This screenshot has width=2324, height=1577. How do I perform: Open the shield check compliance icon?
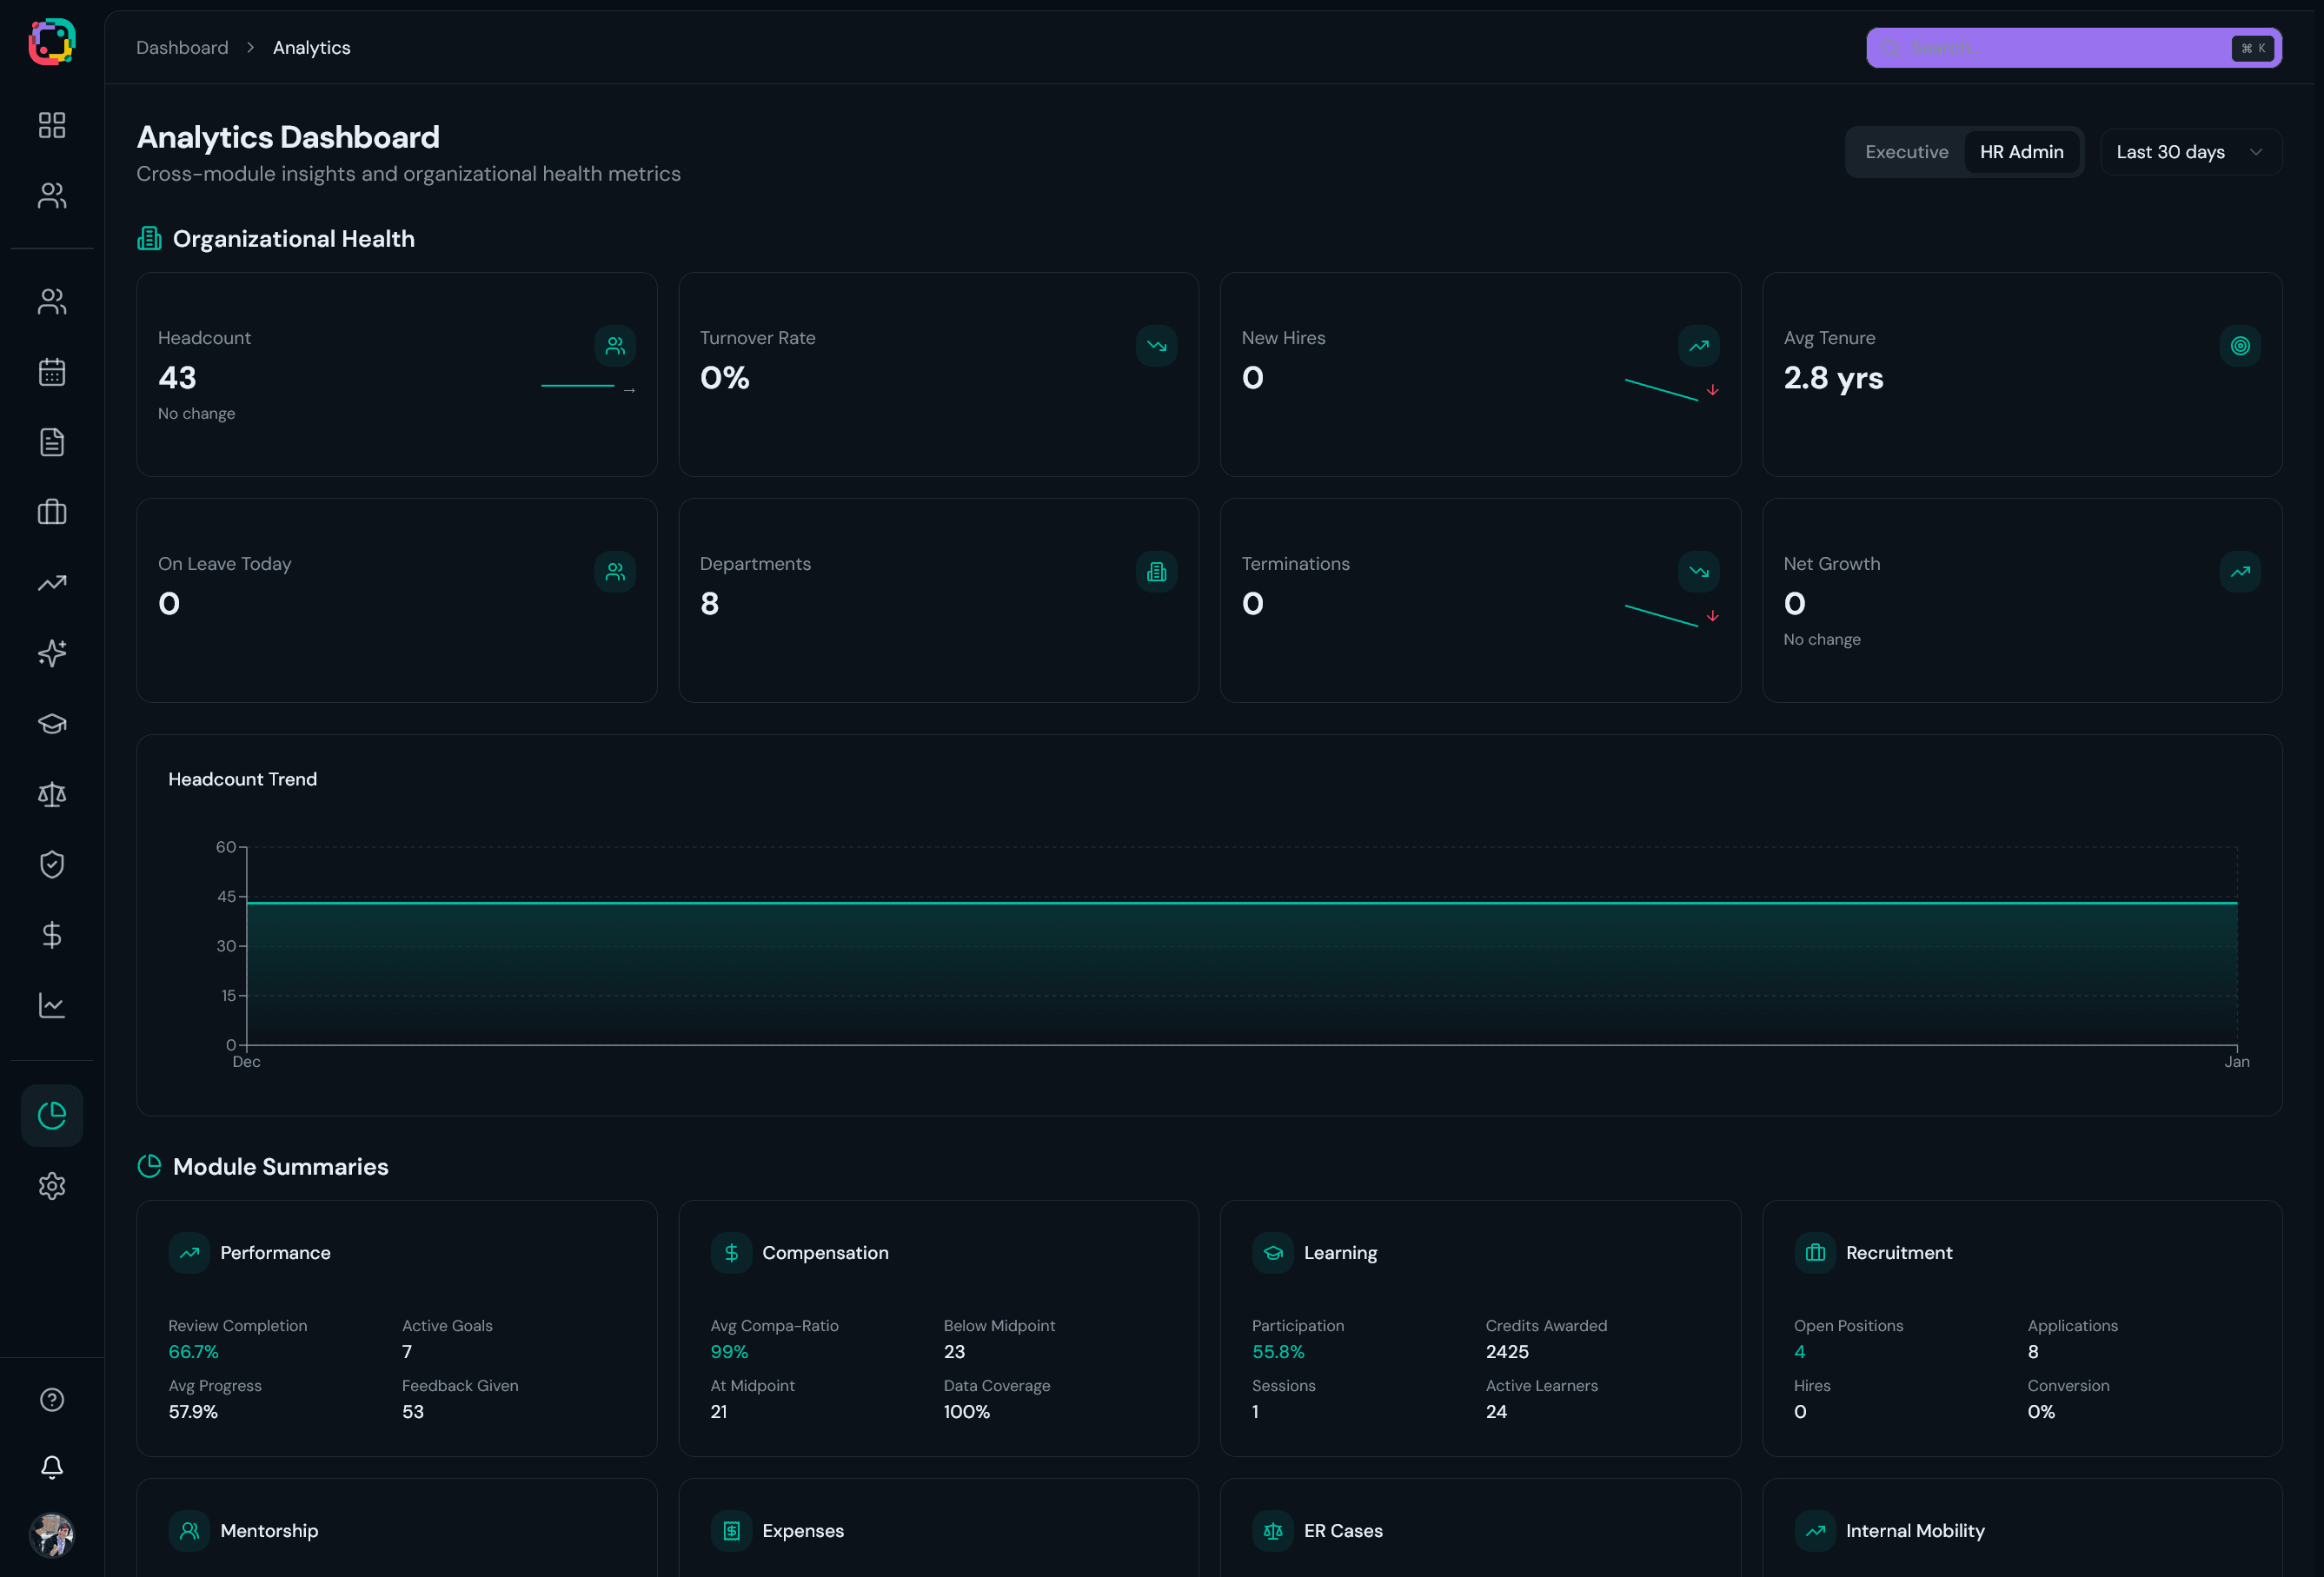(52, 864)
